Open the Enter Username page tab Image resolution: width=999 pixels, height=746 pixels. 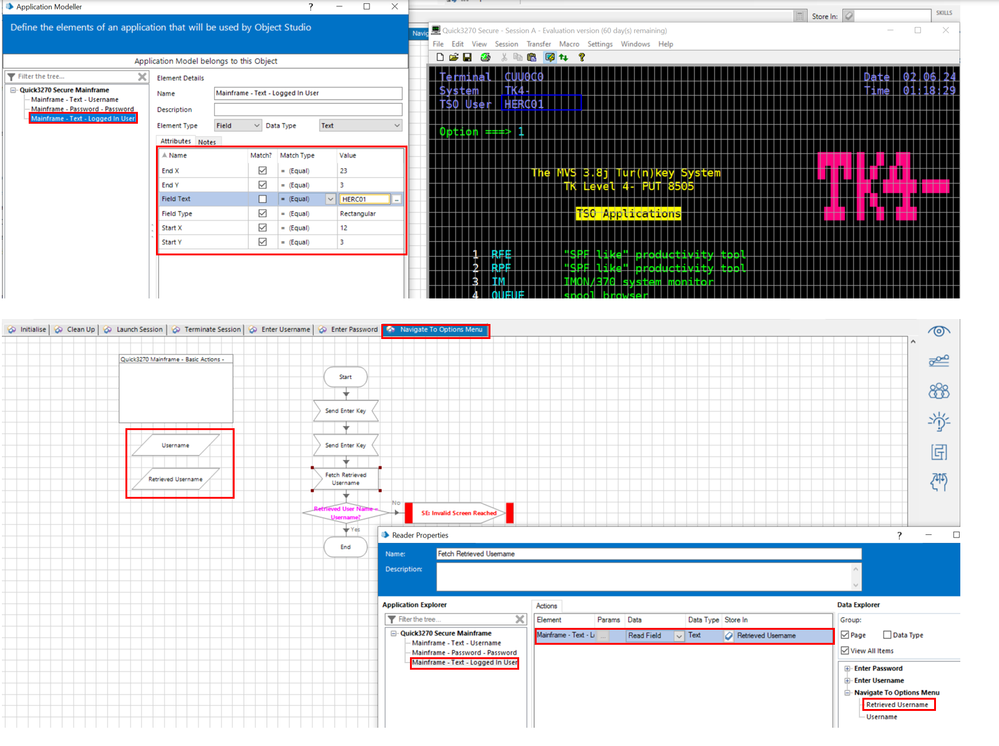tap(285, 329)
